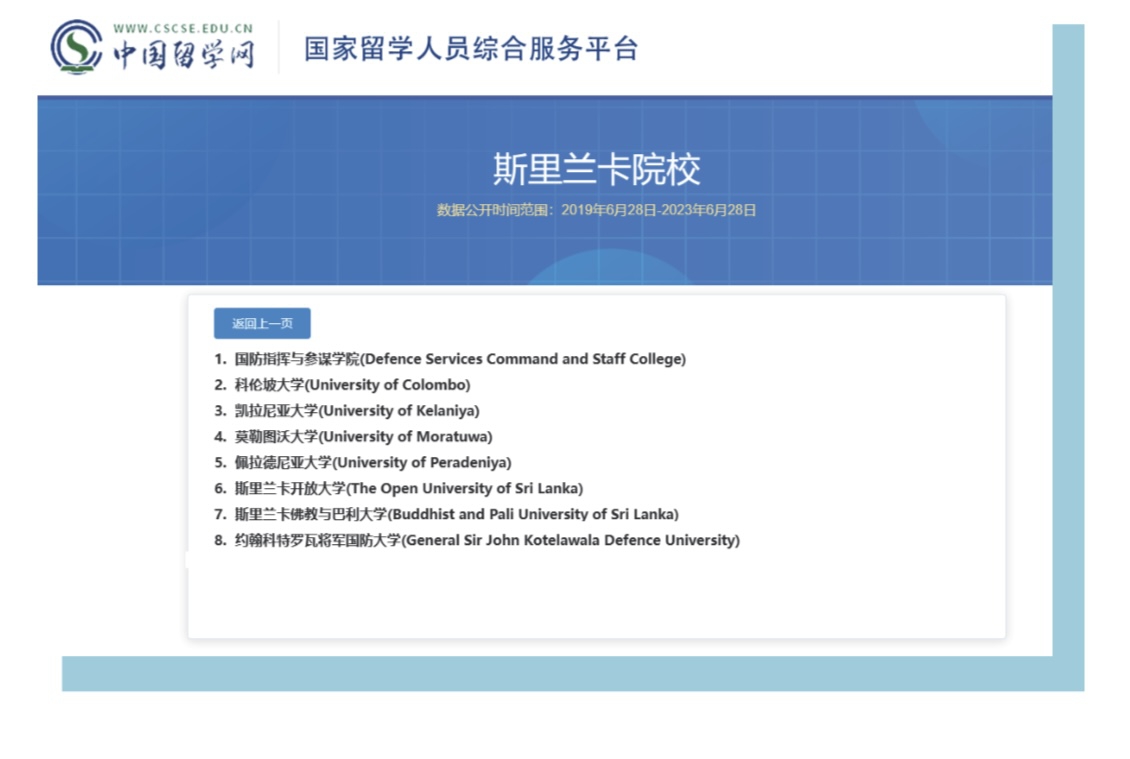Image resolution: width=1130 pixels, height=759 pixels.
Task: Click the 数据公开时间范围 date range text
Action: pyautogui.click(x=596, y=210)
